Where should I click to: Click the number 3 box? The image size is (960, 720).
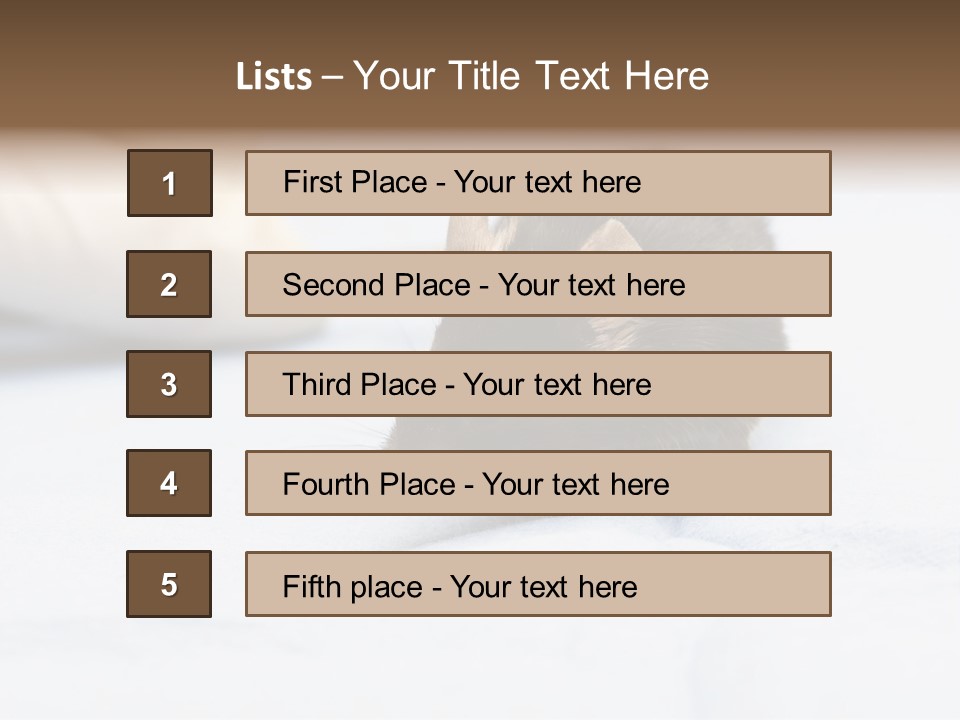coord(169,384)
